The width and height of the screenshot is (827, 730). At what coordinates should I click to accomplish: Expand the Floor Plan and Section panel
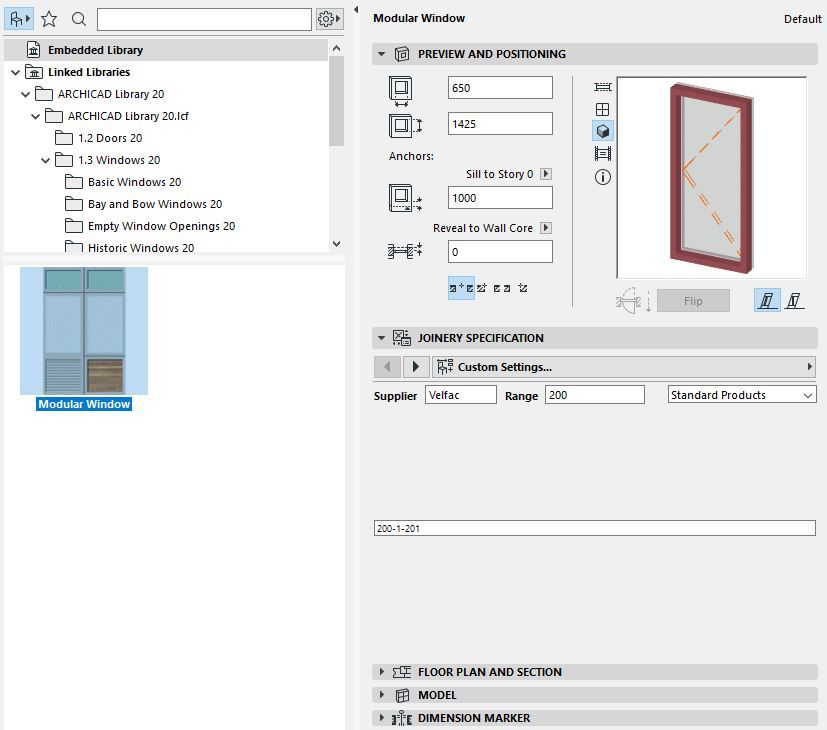click(x=381, y=671)
